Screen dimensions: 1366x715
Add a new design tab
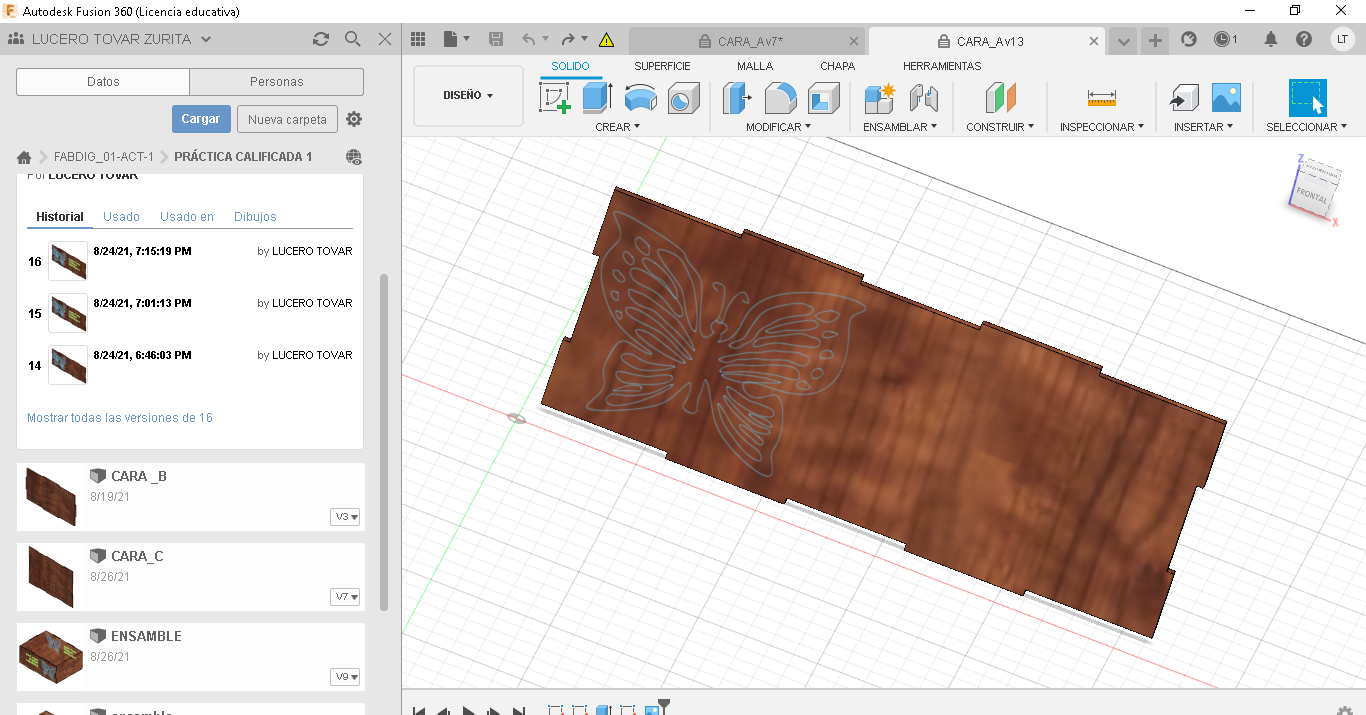click(1155, 41)
